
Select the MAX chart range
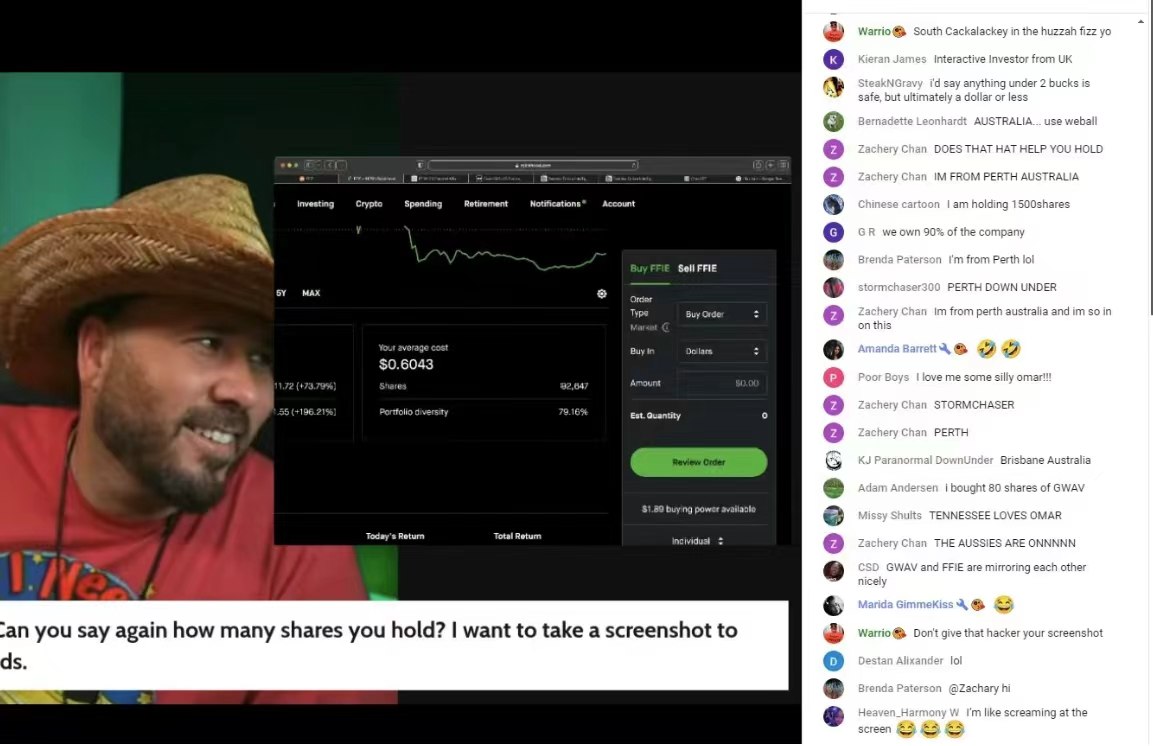(x=311, y=293)
